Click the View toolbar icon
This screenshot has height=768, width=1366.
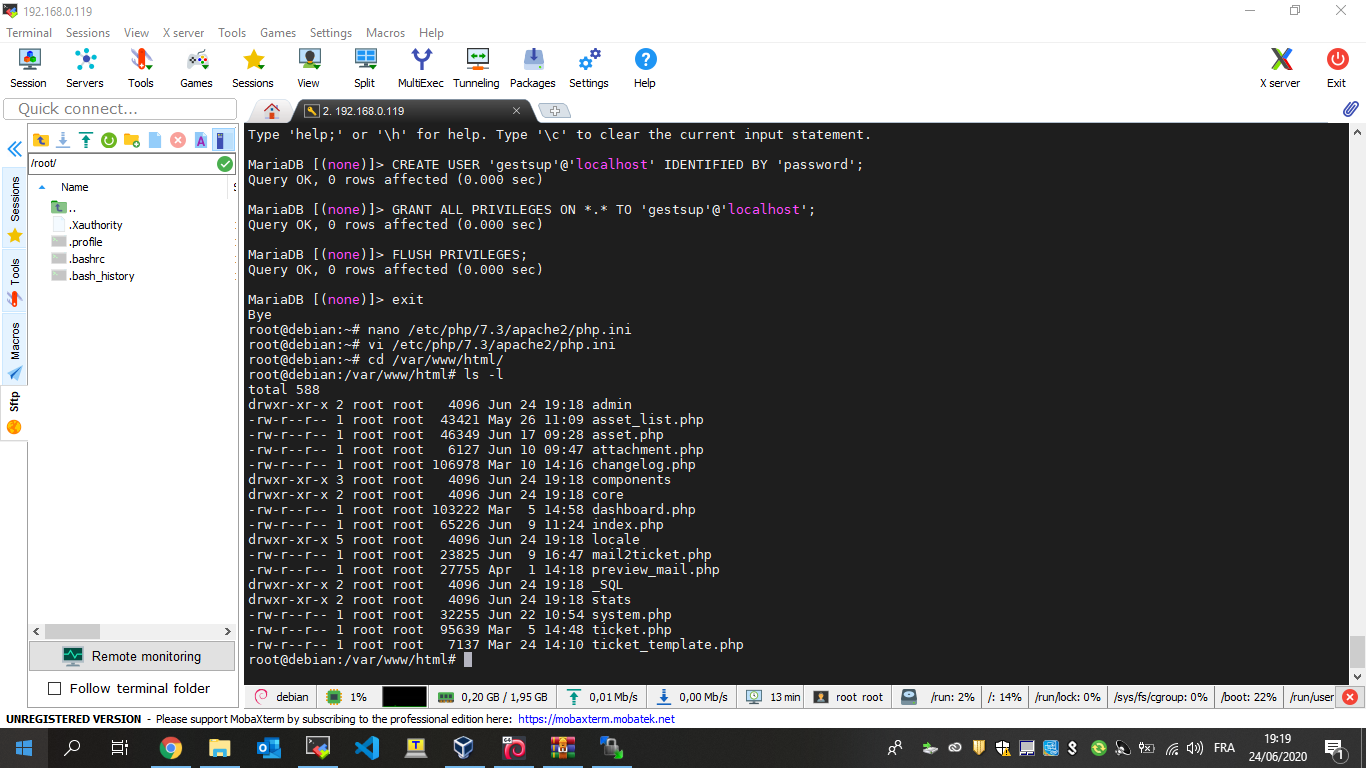pyautogui.click(x=309, y=68)
